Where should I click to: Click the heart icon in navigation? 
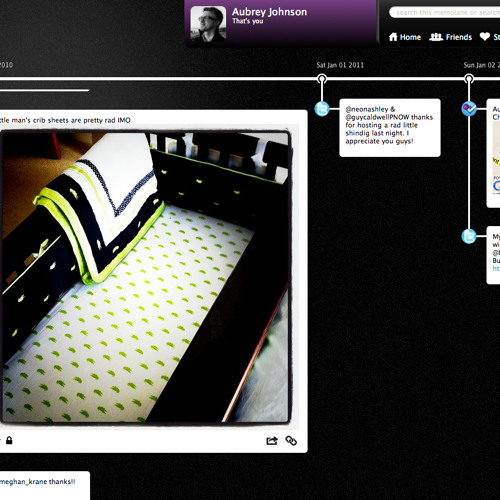pos(485,37)
